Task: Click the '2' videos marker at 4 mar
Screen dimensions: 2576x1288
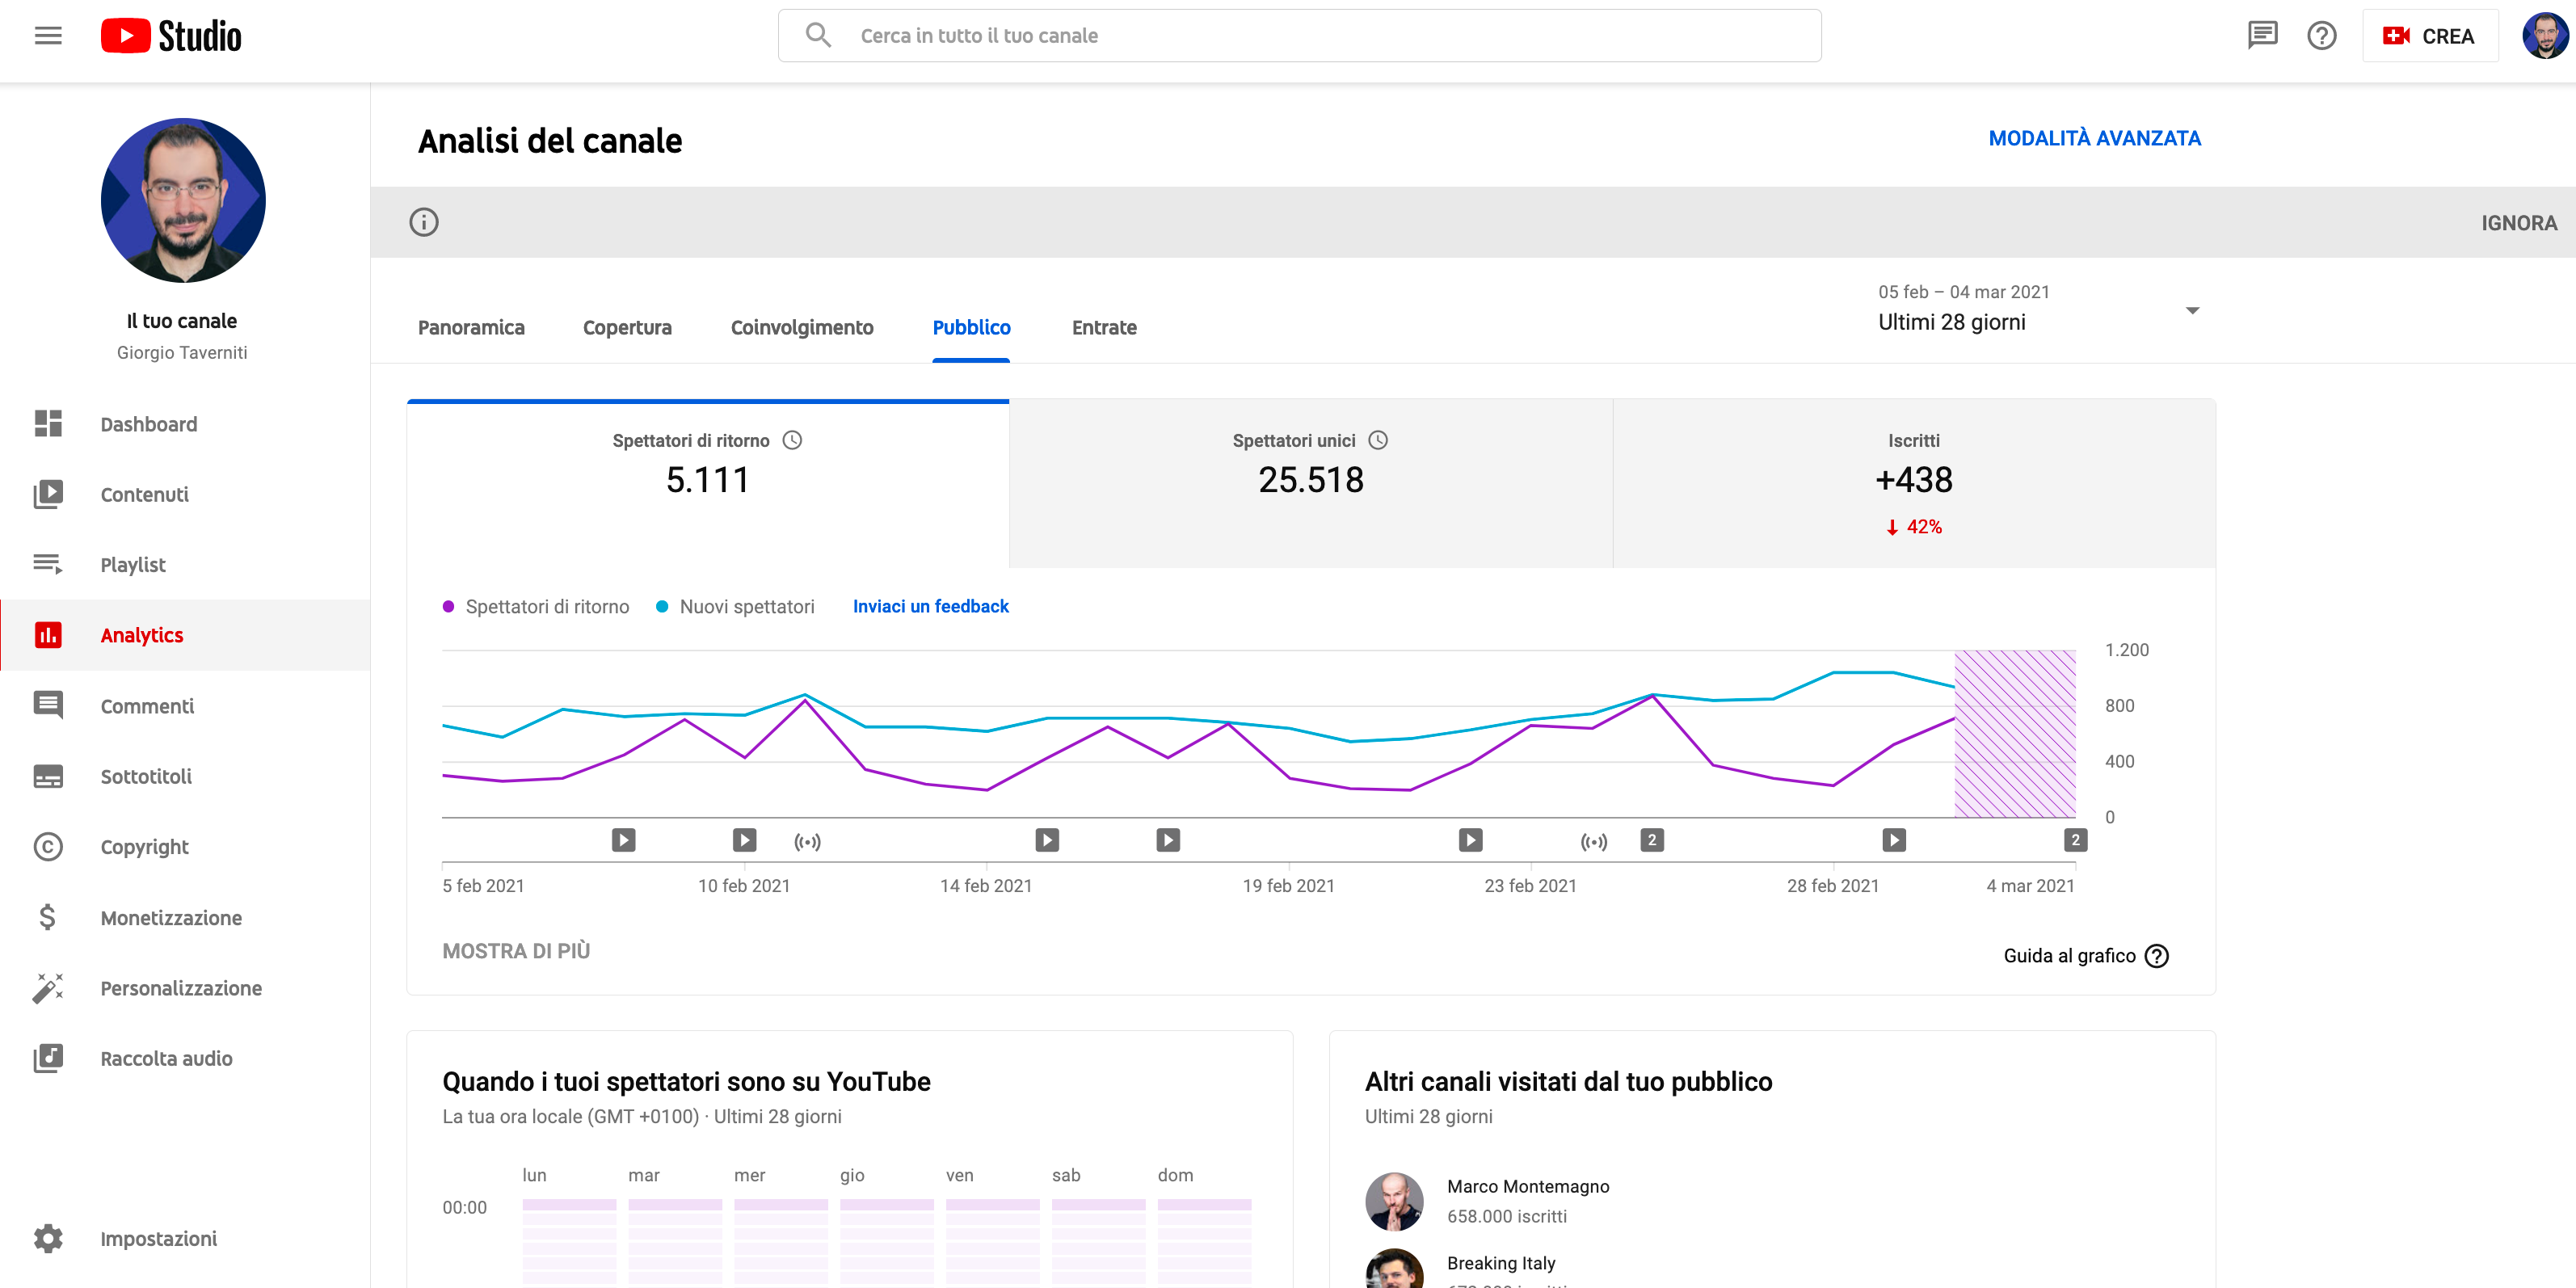Action: click(2075, 840)
